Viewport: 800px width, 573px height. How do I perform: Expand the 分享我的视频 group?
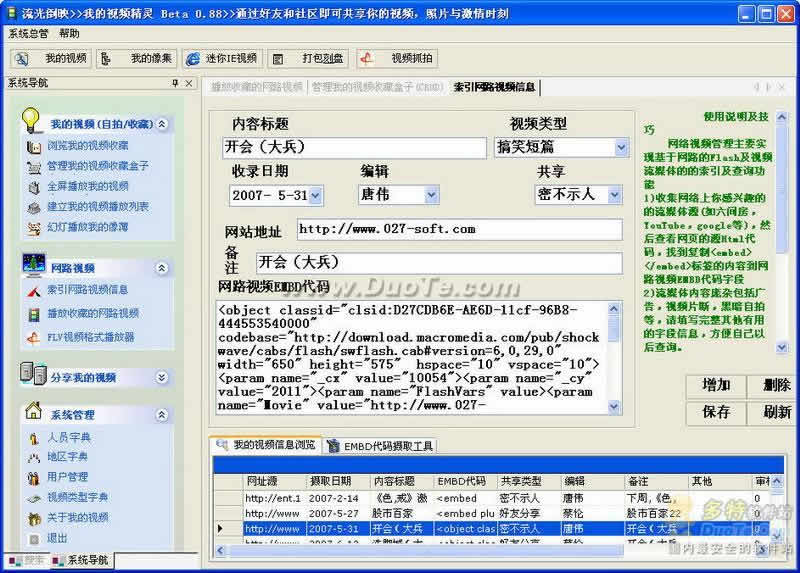pos(162,377)
